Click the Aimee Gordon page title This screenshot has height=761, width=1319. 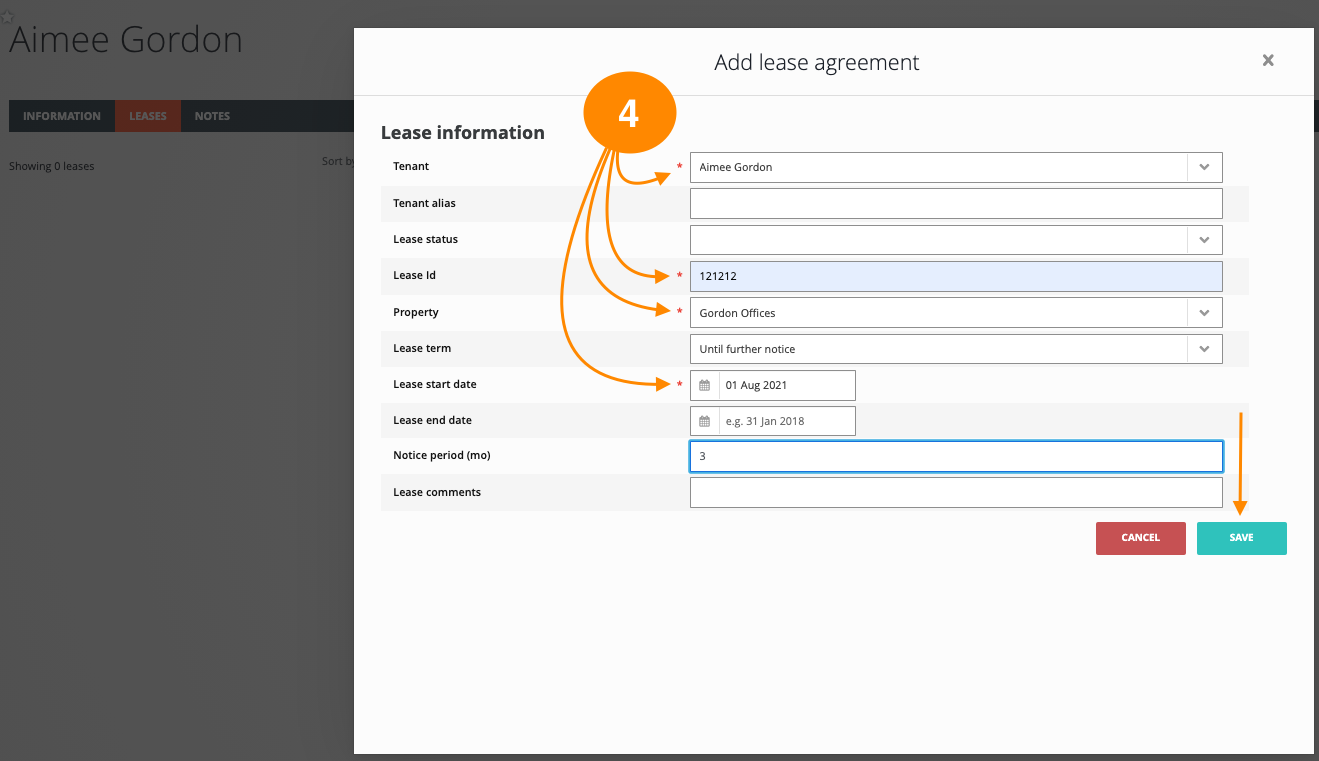tap(126, 40)
